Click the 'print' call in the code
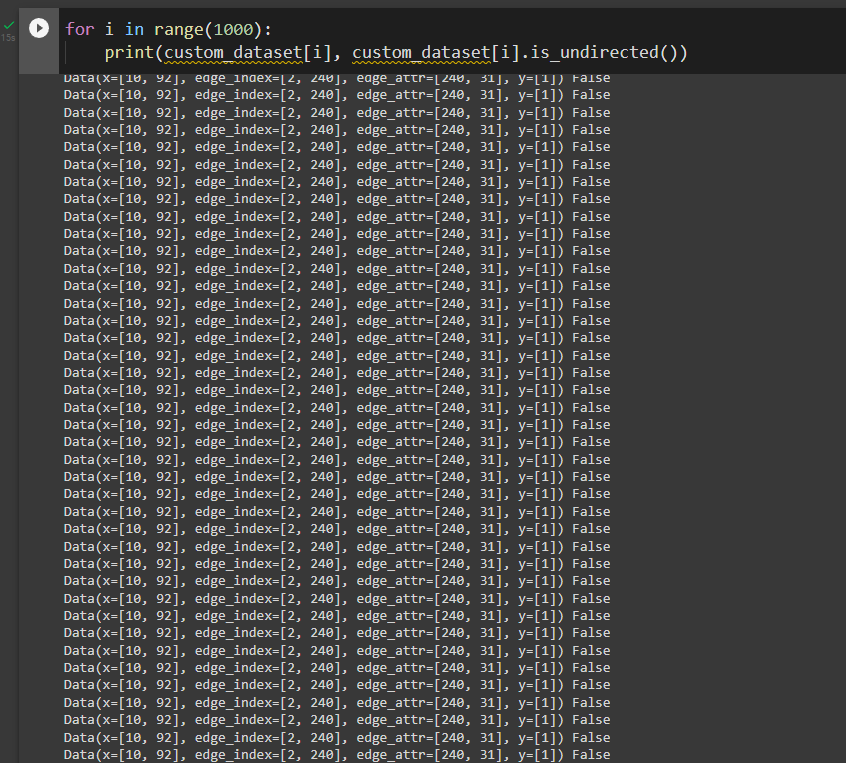Image resolution: width=846 pixels, height=763 pixels. pos(129,53)
